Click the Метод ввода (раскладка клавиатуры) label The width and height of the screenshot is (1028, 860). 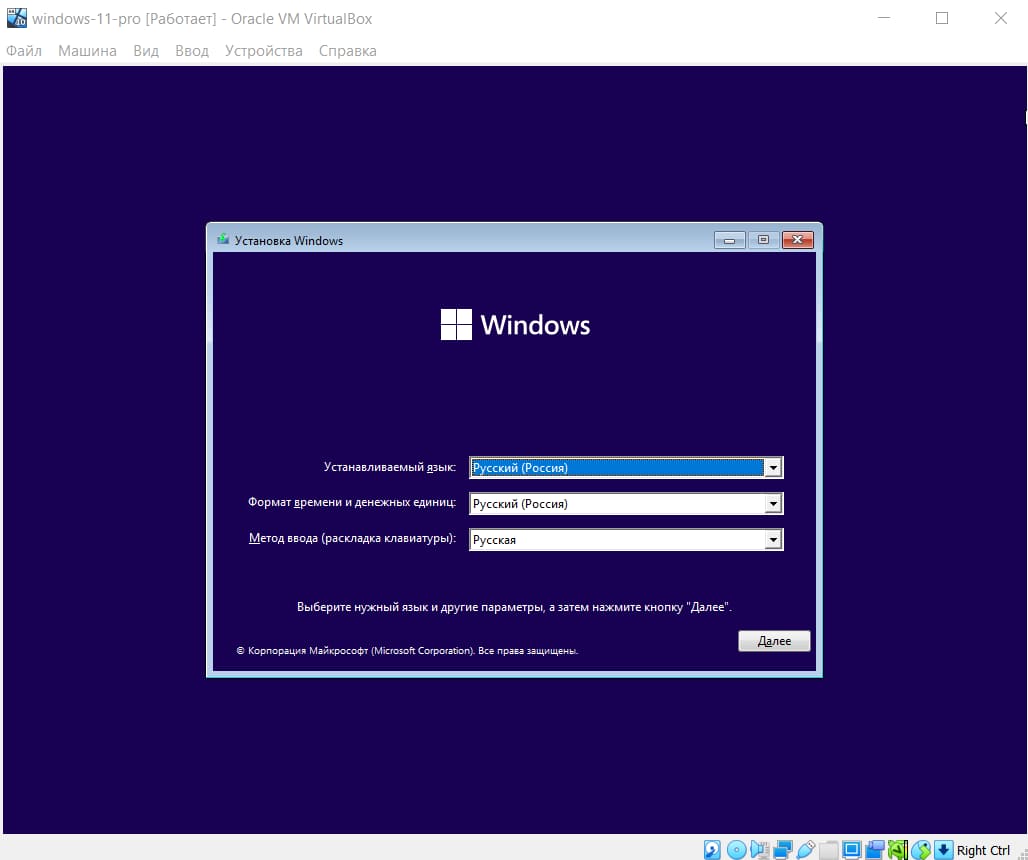pos(352,538)
